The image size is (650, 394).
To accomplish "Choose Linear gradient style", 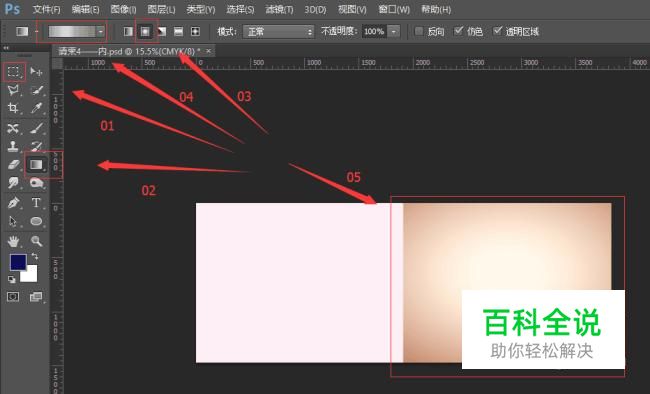I will tap(129, 32).
